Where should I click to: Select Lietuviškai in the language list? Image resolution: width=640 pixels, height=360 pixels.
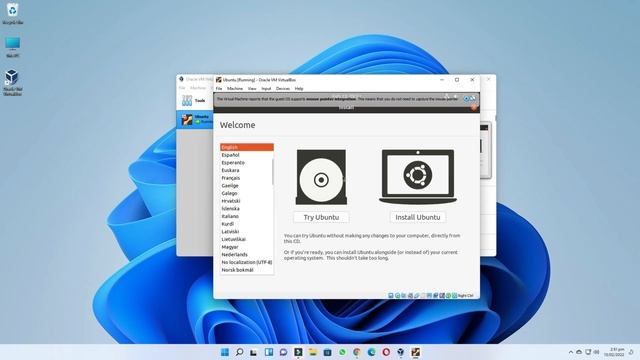click(247, 239)
